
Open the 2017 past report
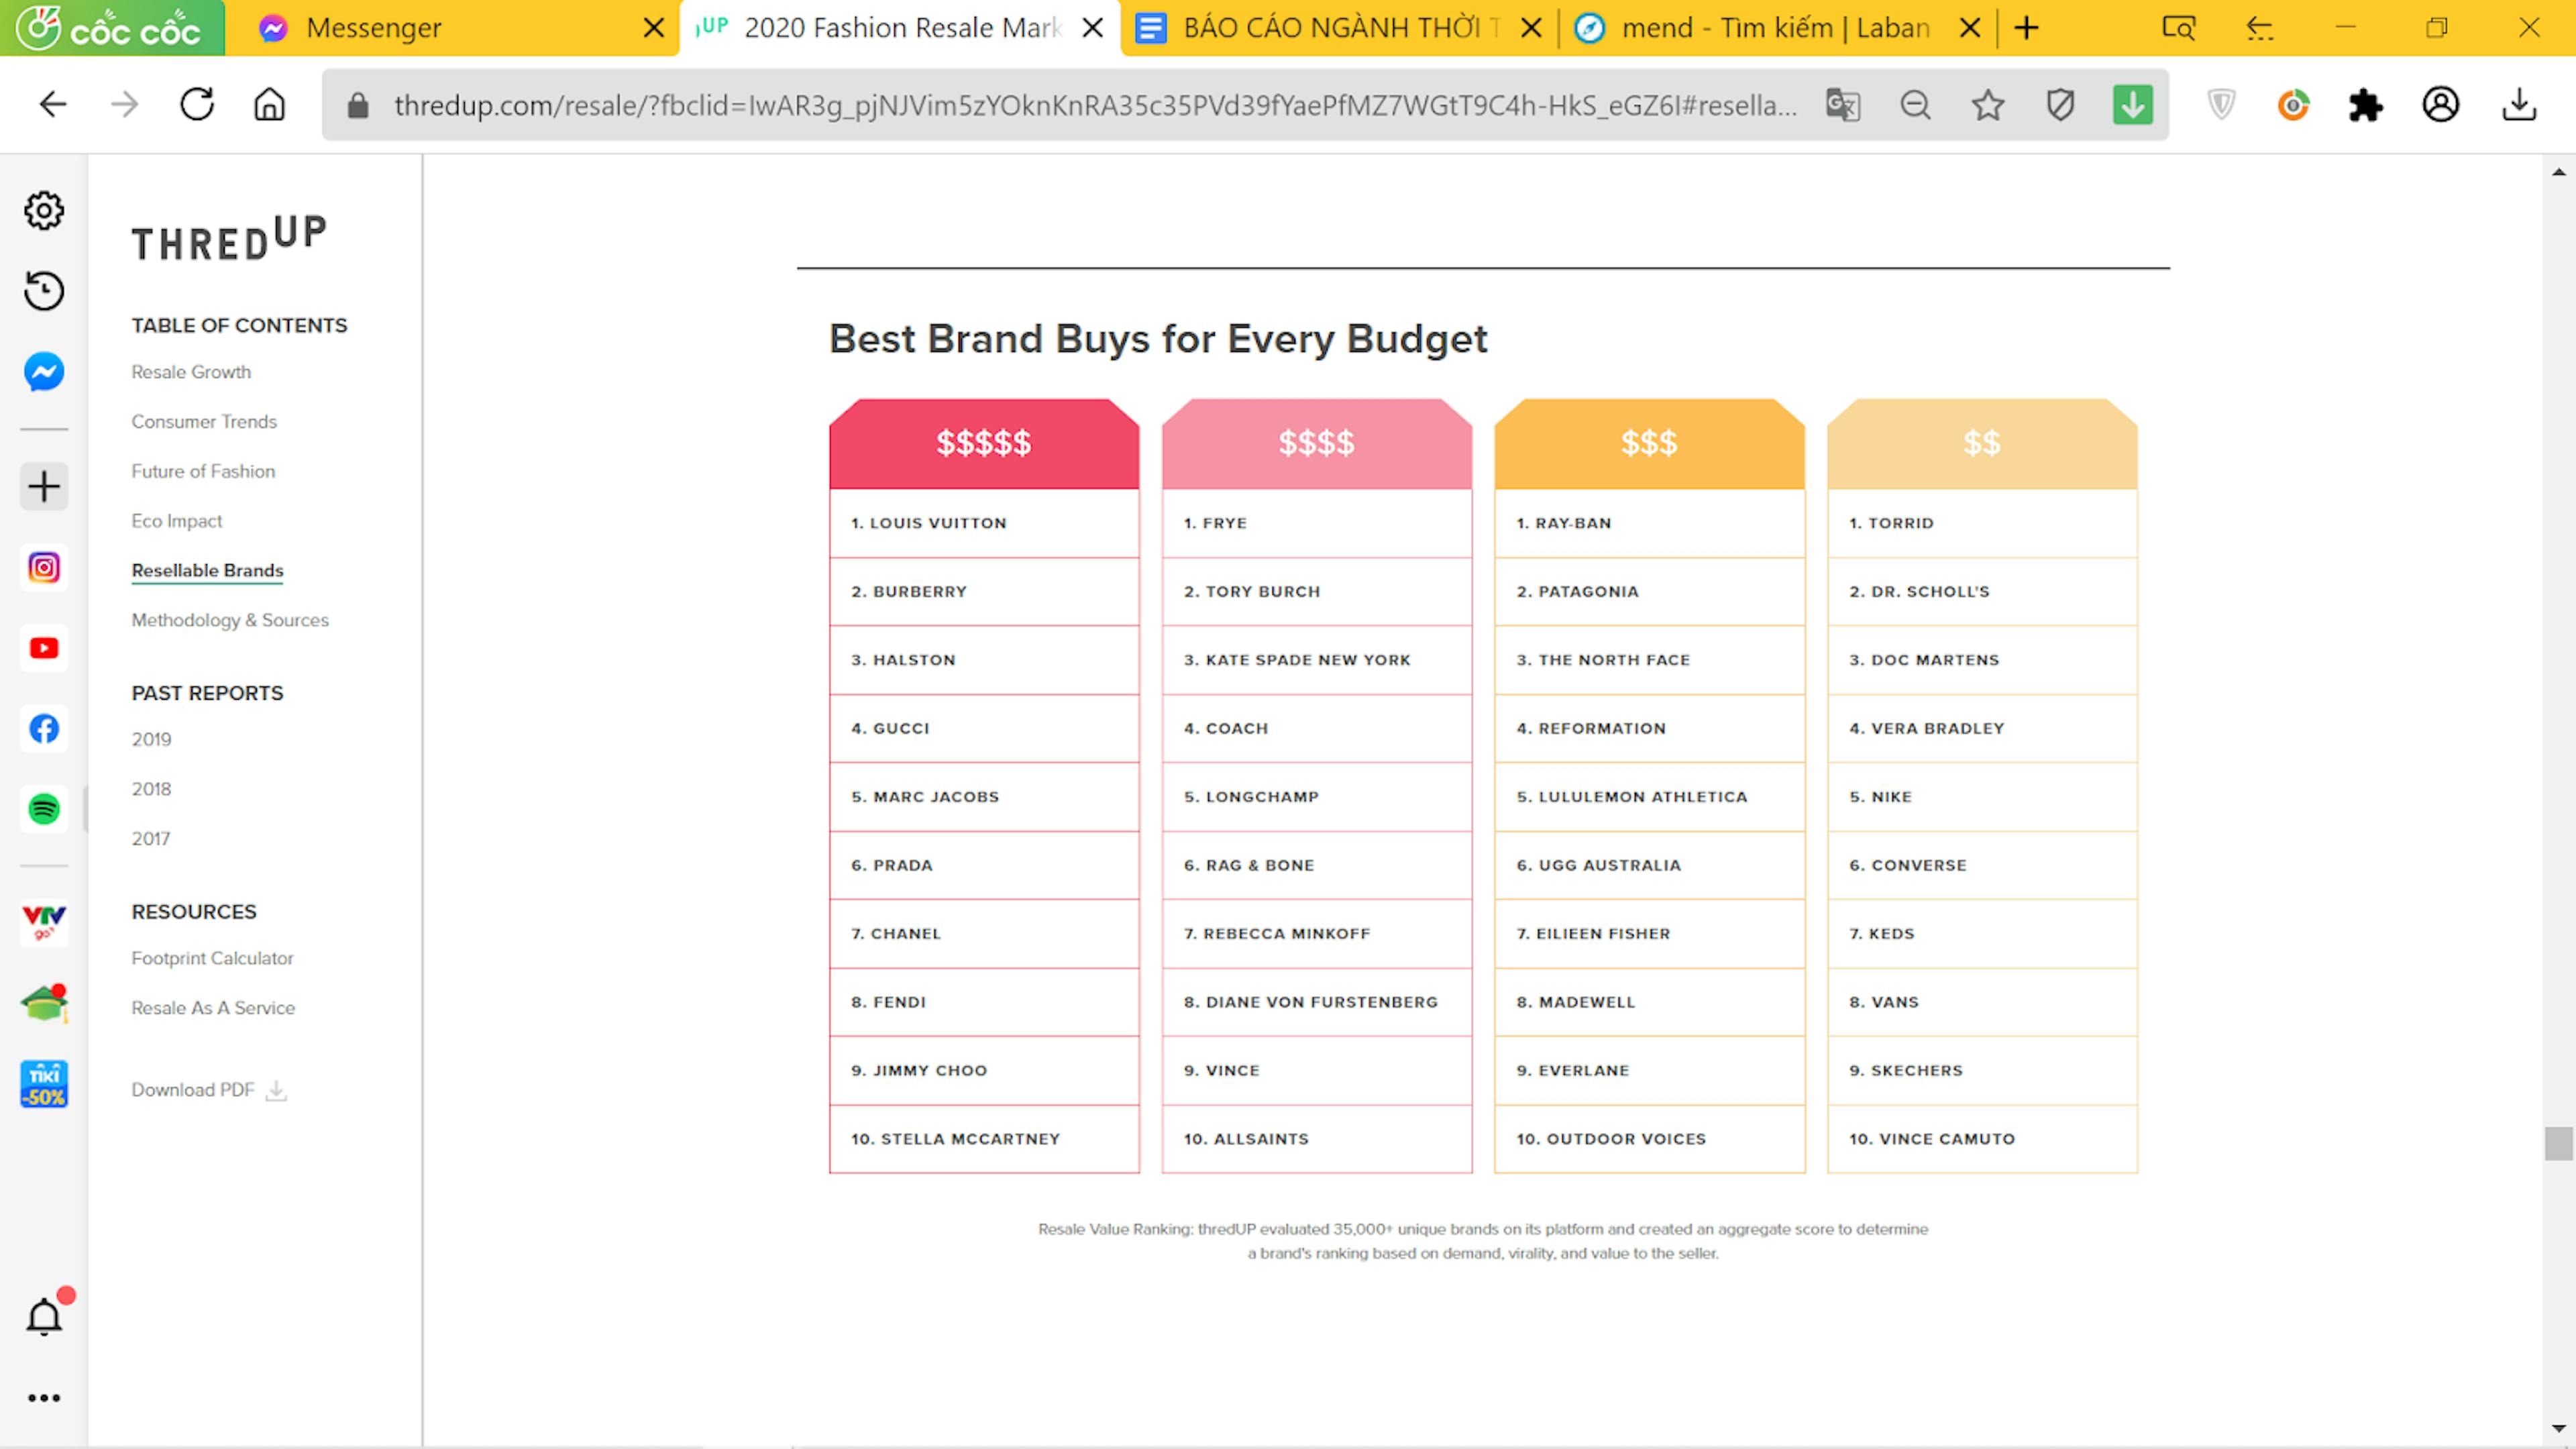coord(151,839)
